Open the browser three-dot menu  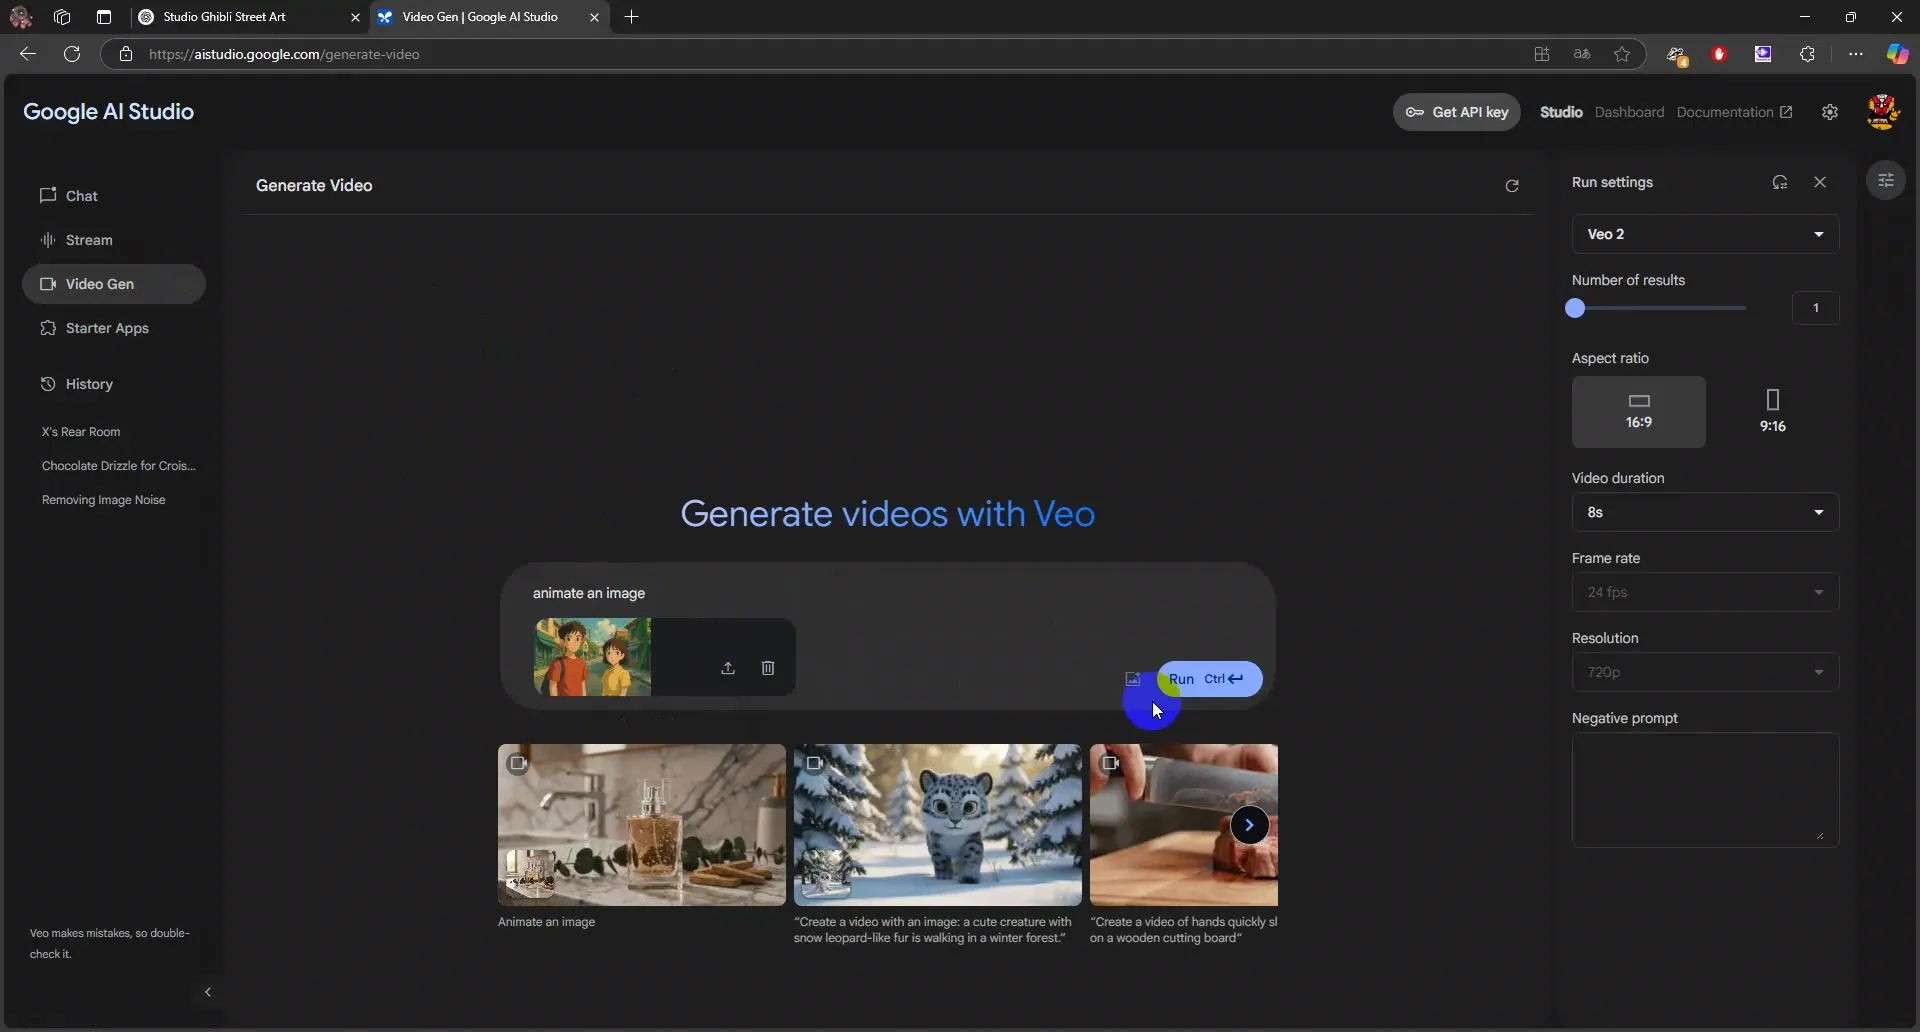click(x=1856, y=54)
